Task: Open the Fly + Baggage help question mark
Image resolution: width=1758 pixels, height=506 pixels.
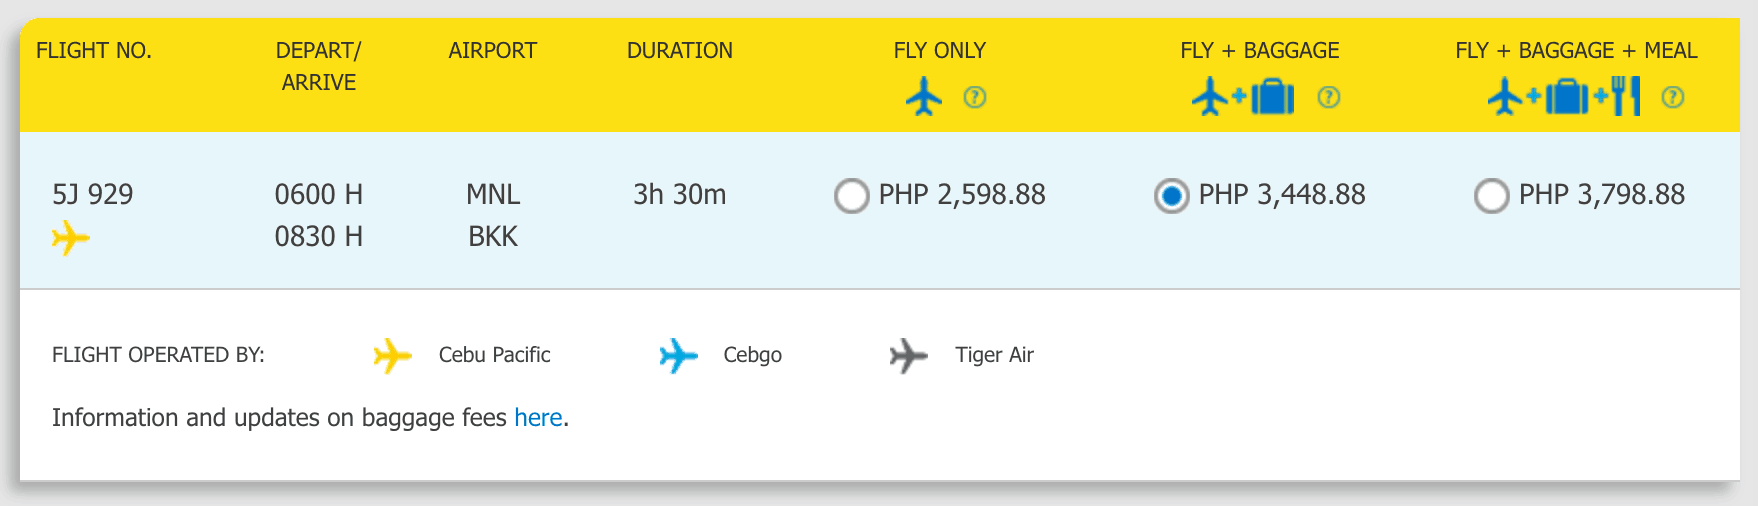Action: click(1328, 97)
